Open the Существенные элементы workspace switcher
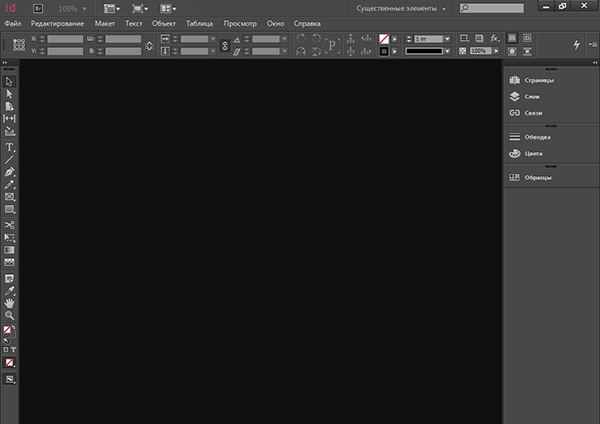This screenshot has height=424, width=600. pos(401,8)
